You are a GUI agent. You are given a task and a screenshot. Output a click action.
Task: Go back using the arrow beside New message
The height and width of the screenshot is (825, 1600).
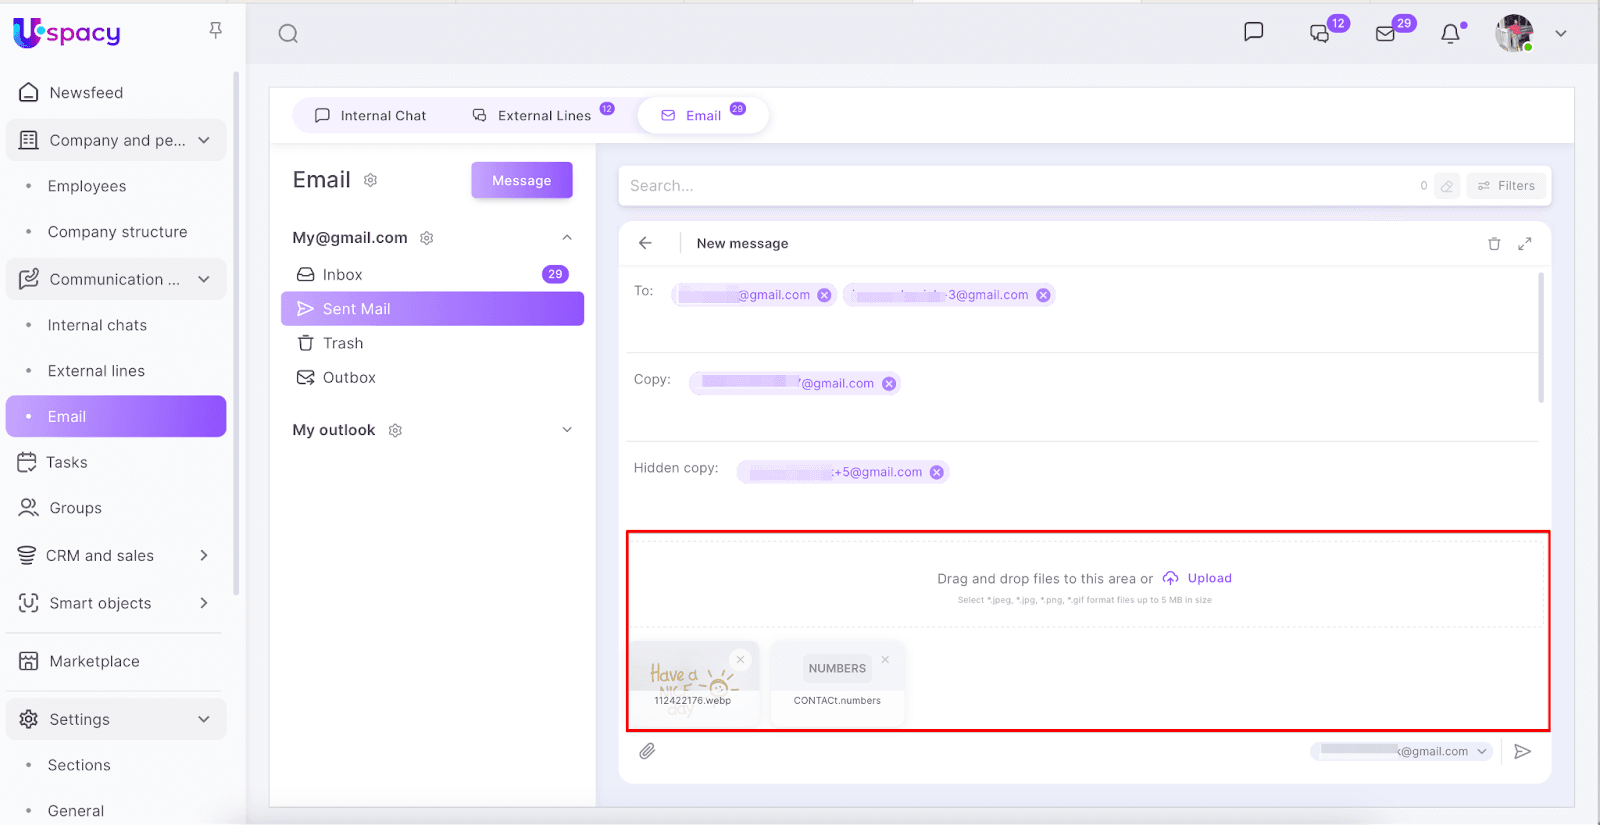[645, 243]
